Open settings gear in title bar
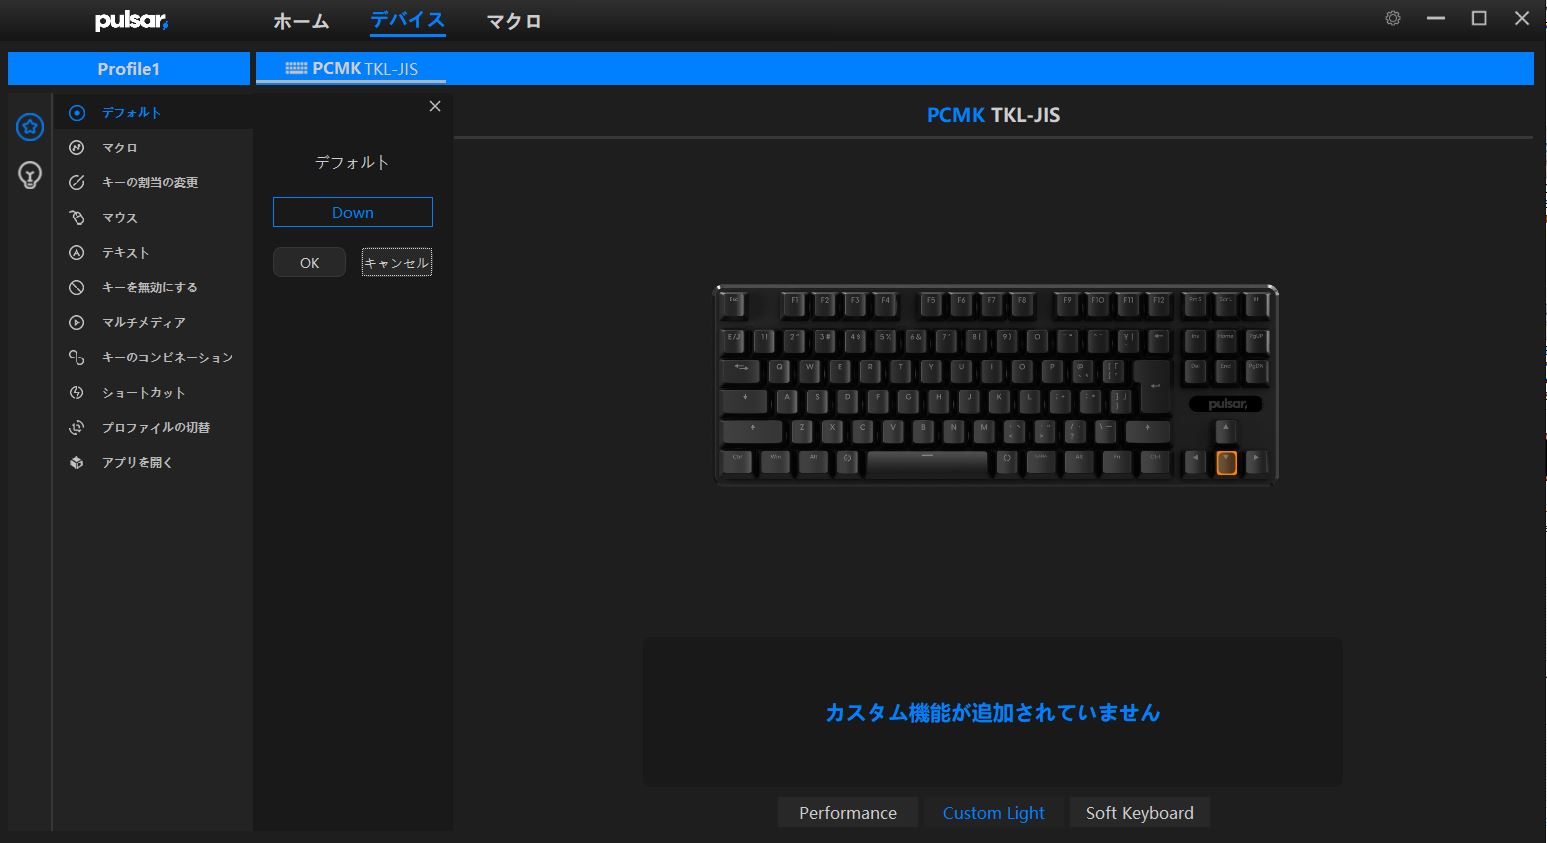The height and width of the screenshot is (843, 1547). click(1393, 18)
